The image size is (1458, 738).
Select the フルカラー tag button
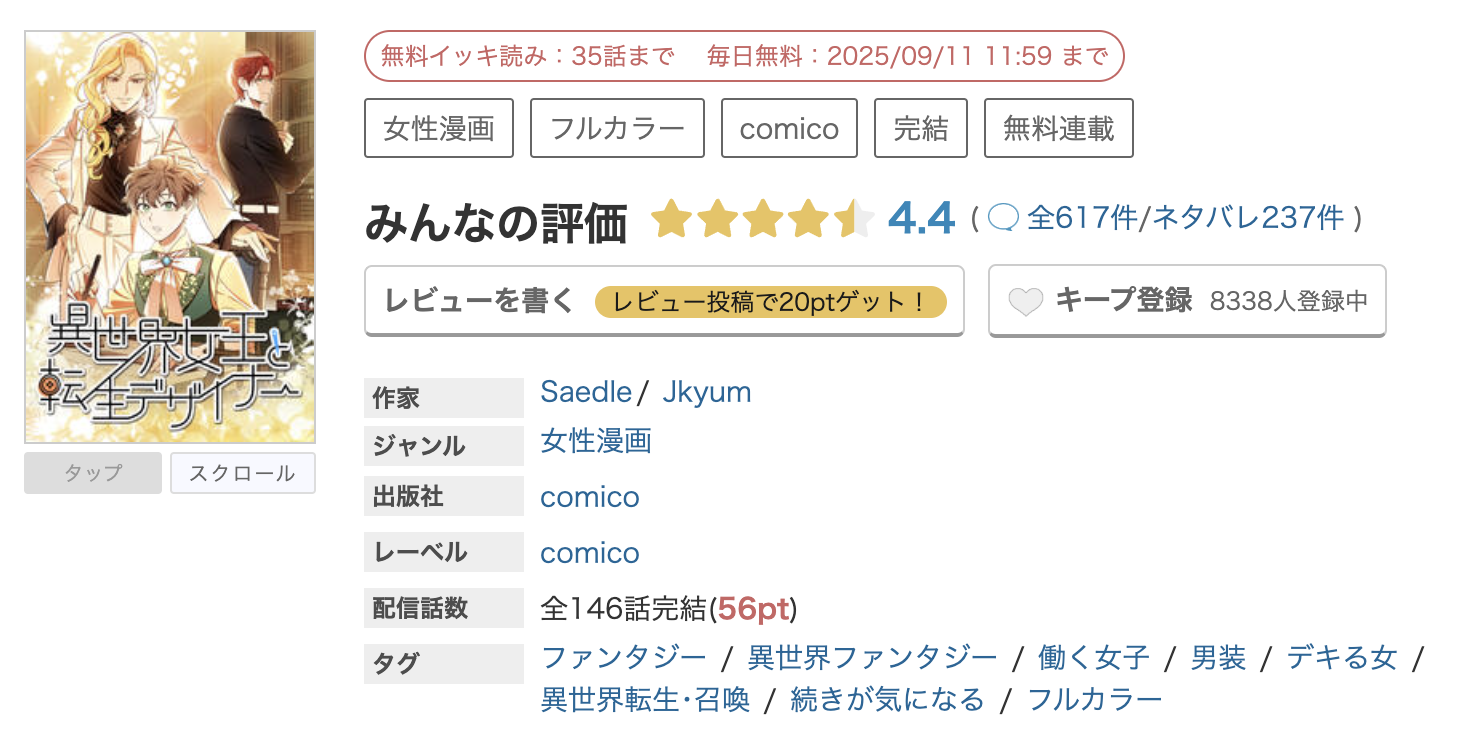pos(617,128)
